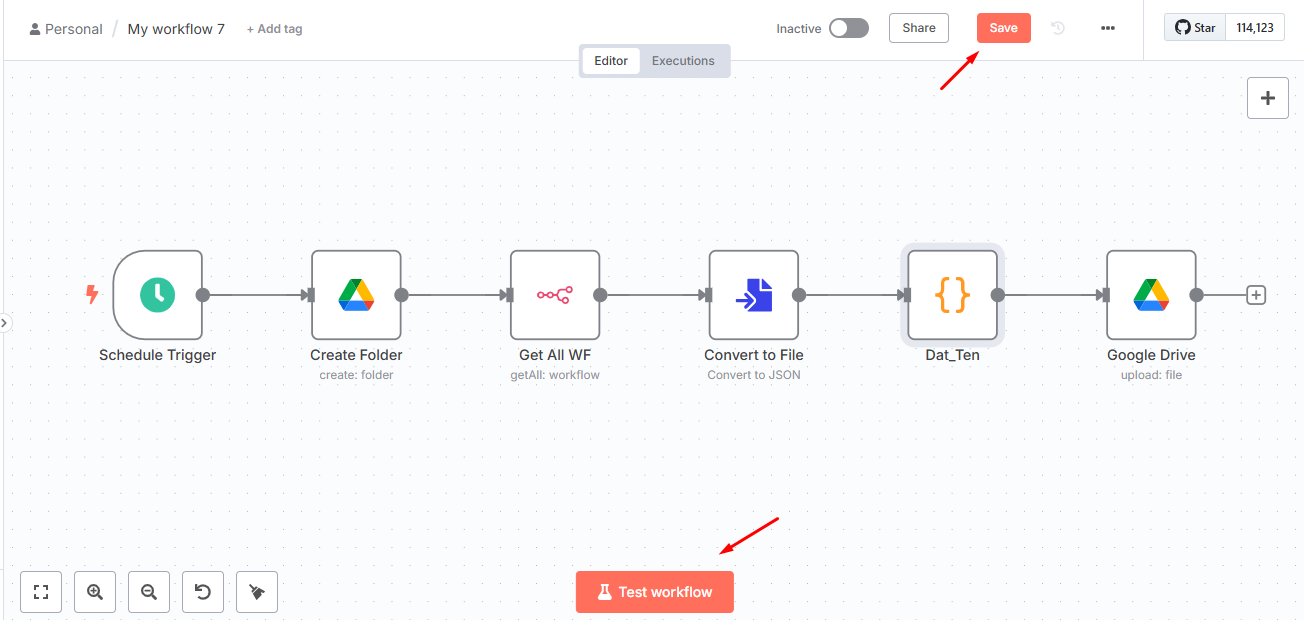This screenshot has width=1304, height=620.
Task: Select the Convert to File node
Action: (x=754, y=294)
